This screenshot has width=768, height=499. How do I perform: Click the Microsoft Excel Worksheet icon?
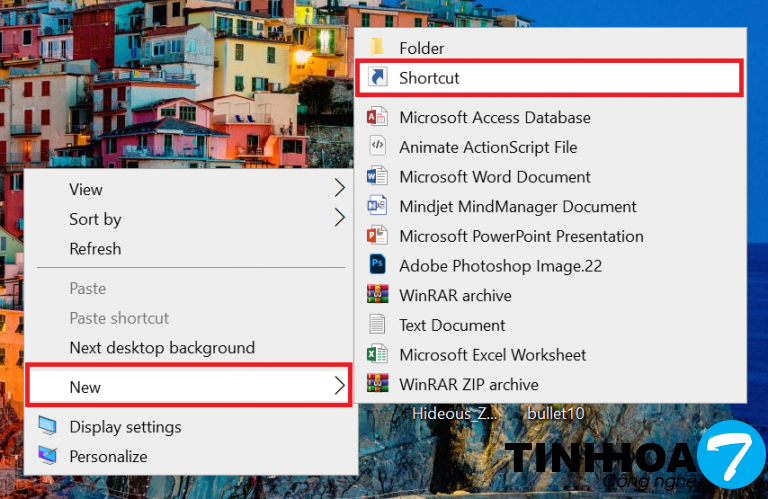click(x=377, y=355)
